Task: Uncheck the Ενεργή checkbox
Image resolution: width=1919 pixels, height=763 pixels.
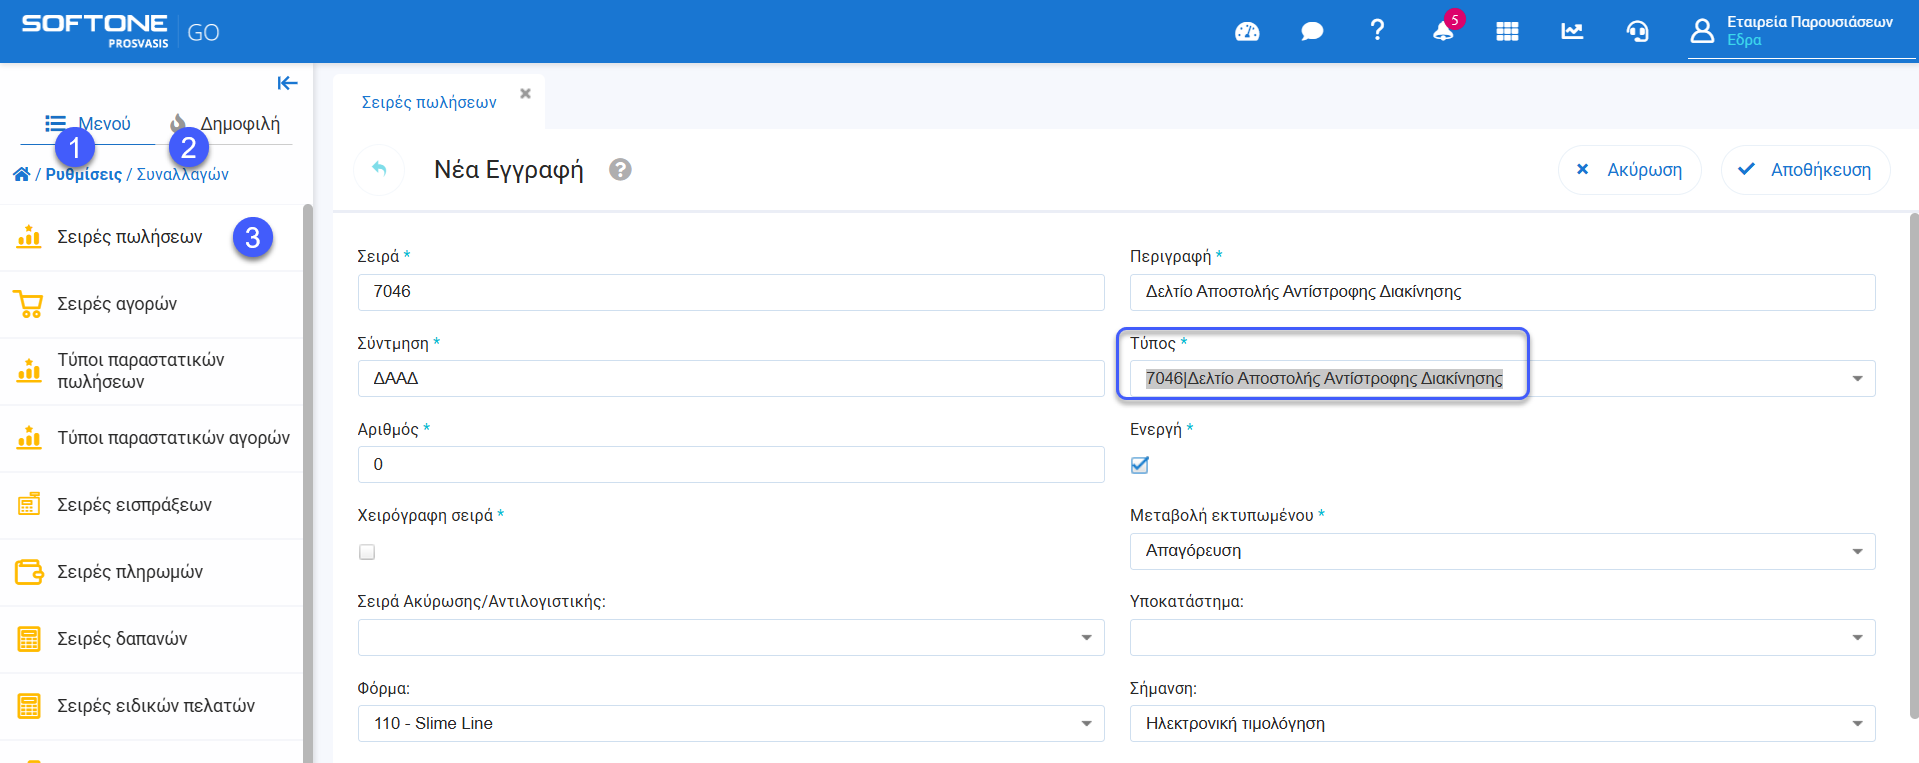Action: pos(1139,465)
